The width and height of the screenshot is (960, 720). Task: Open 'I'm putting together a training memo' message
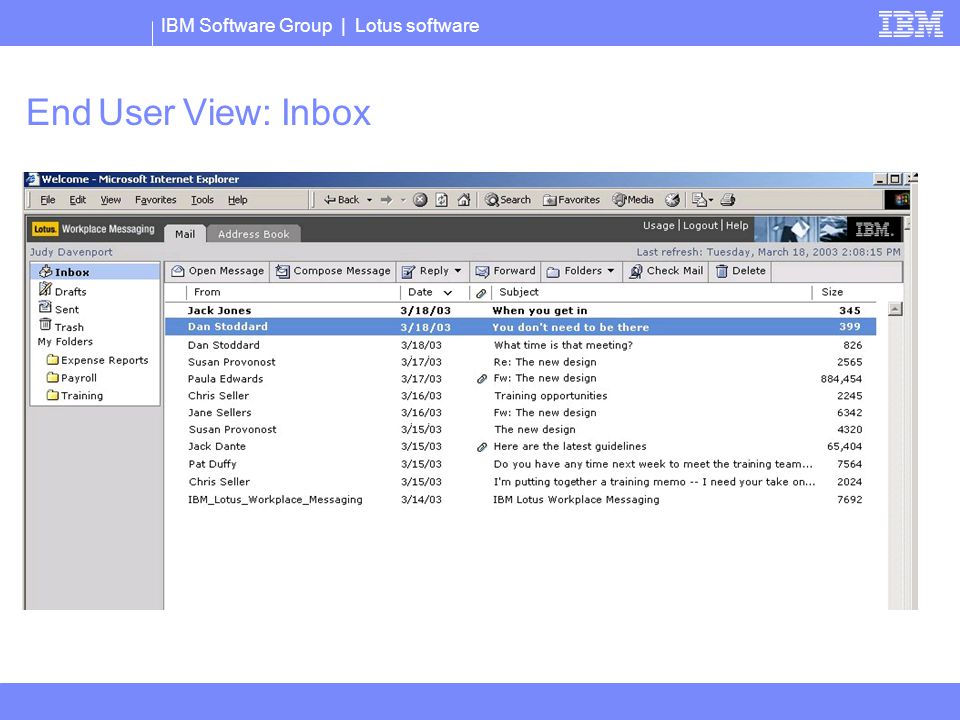click(520, 482)
